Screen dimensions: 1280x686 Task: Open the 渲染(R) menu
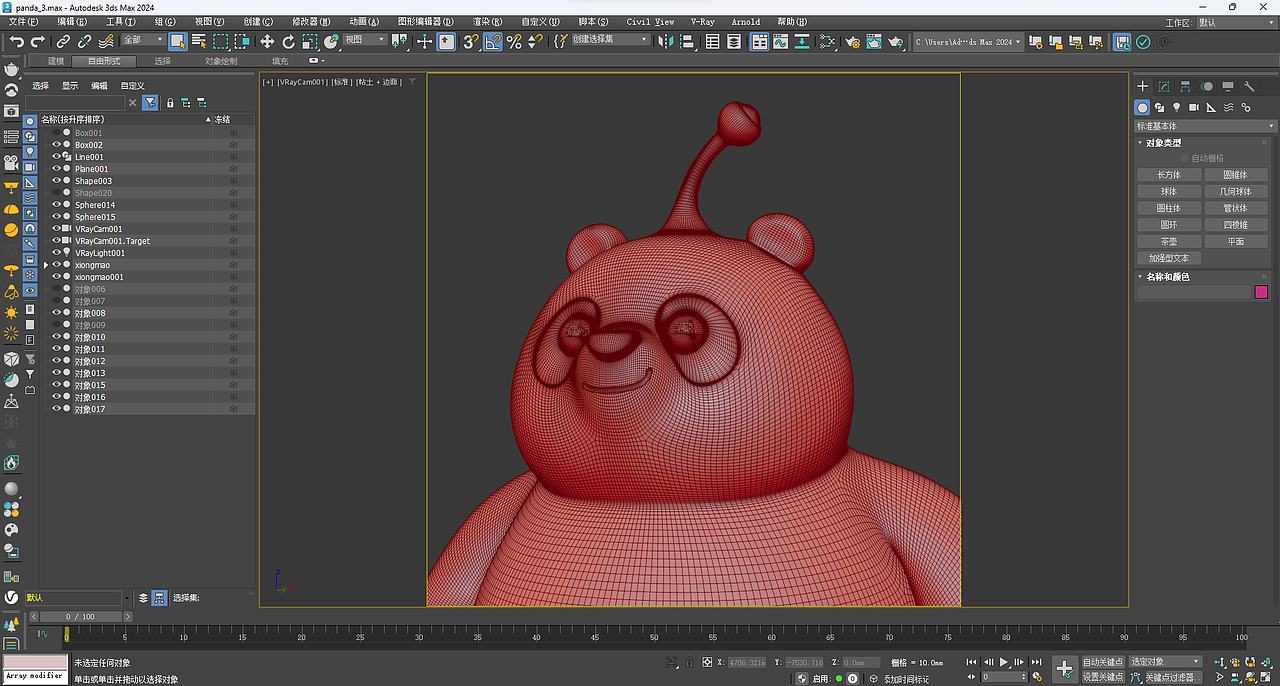pos(487,21)
